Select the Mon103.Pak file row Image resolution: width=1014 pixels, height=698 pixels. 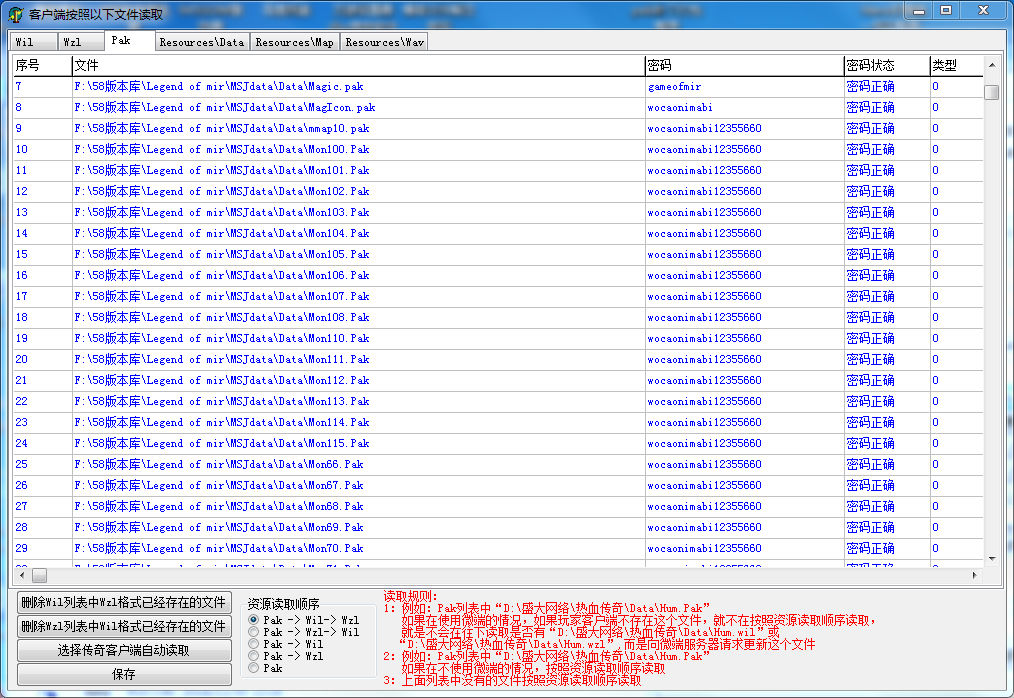498,212
